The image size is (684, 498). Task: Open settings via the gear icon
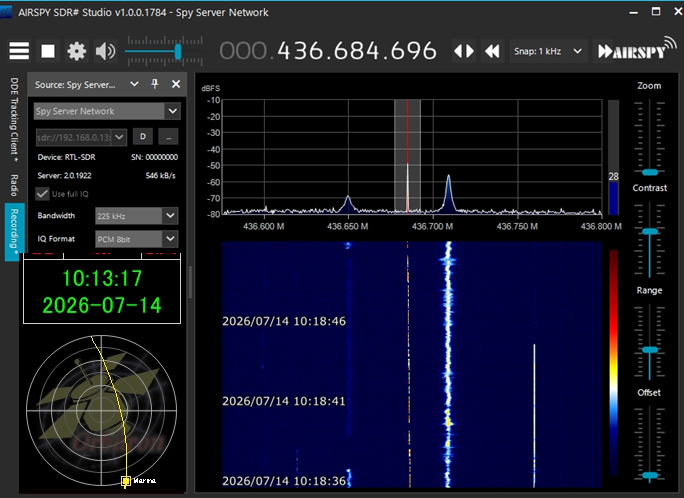(76, 51)
